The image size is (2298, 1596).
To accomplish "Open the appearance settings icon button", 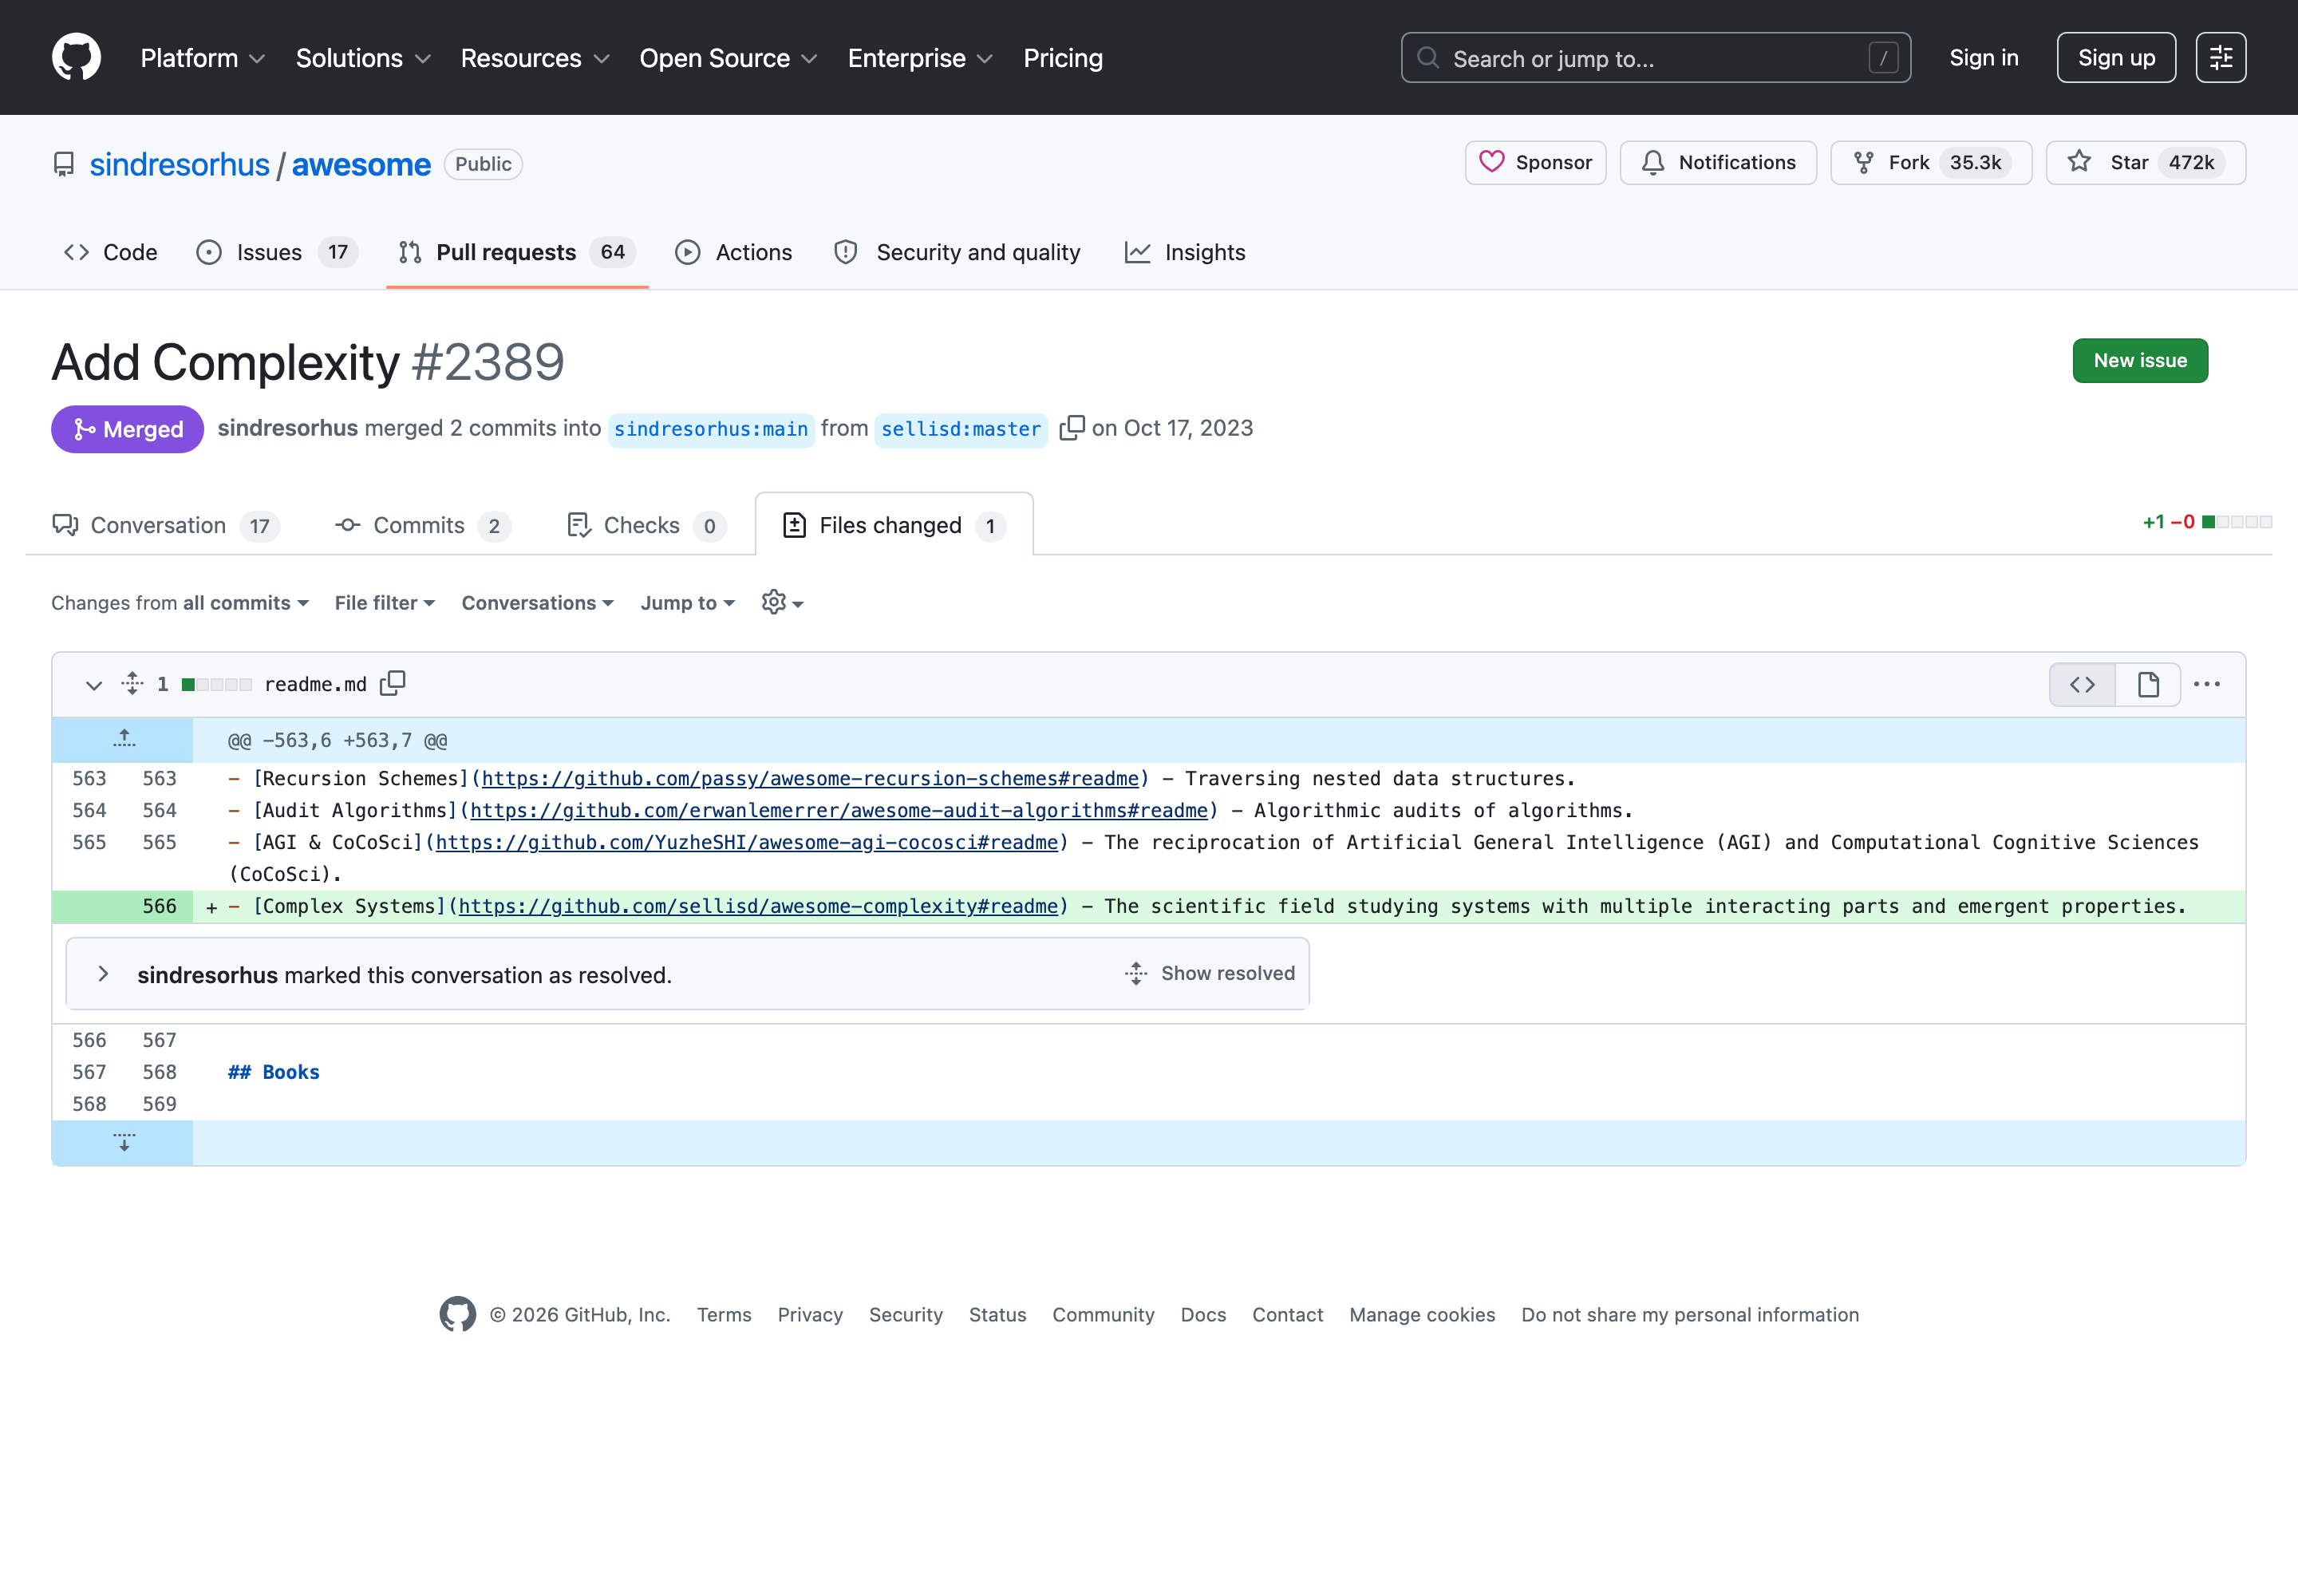I will coord(2221,58).
